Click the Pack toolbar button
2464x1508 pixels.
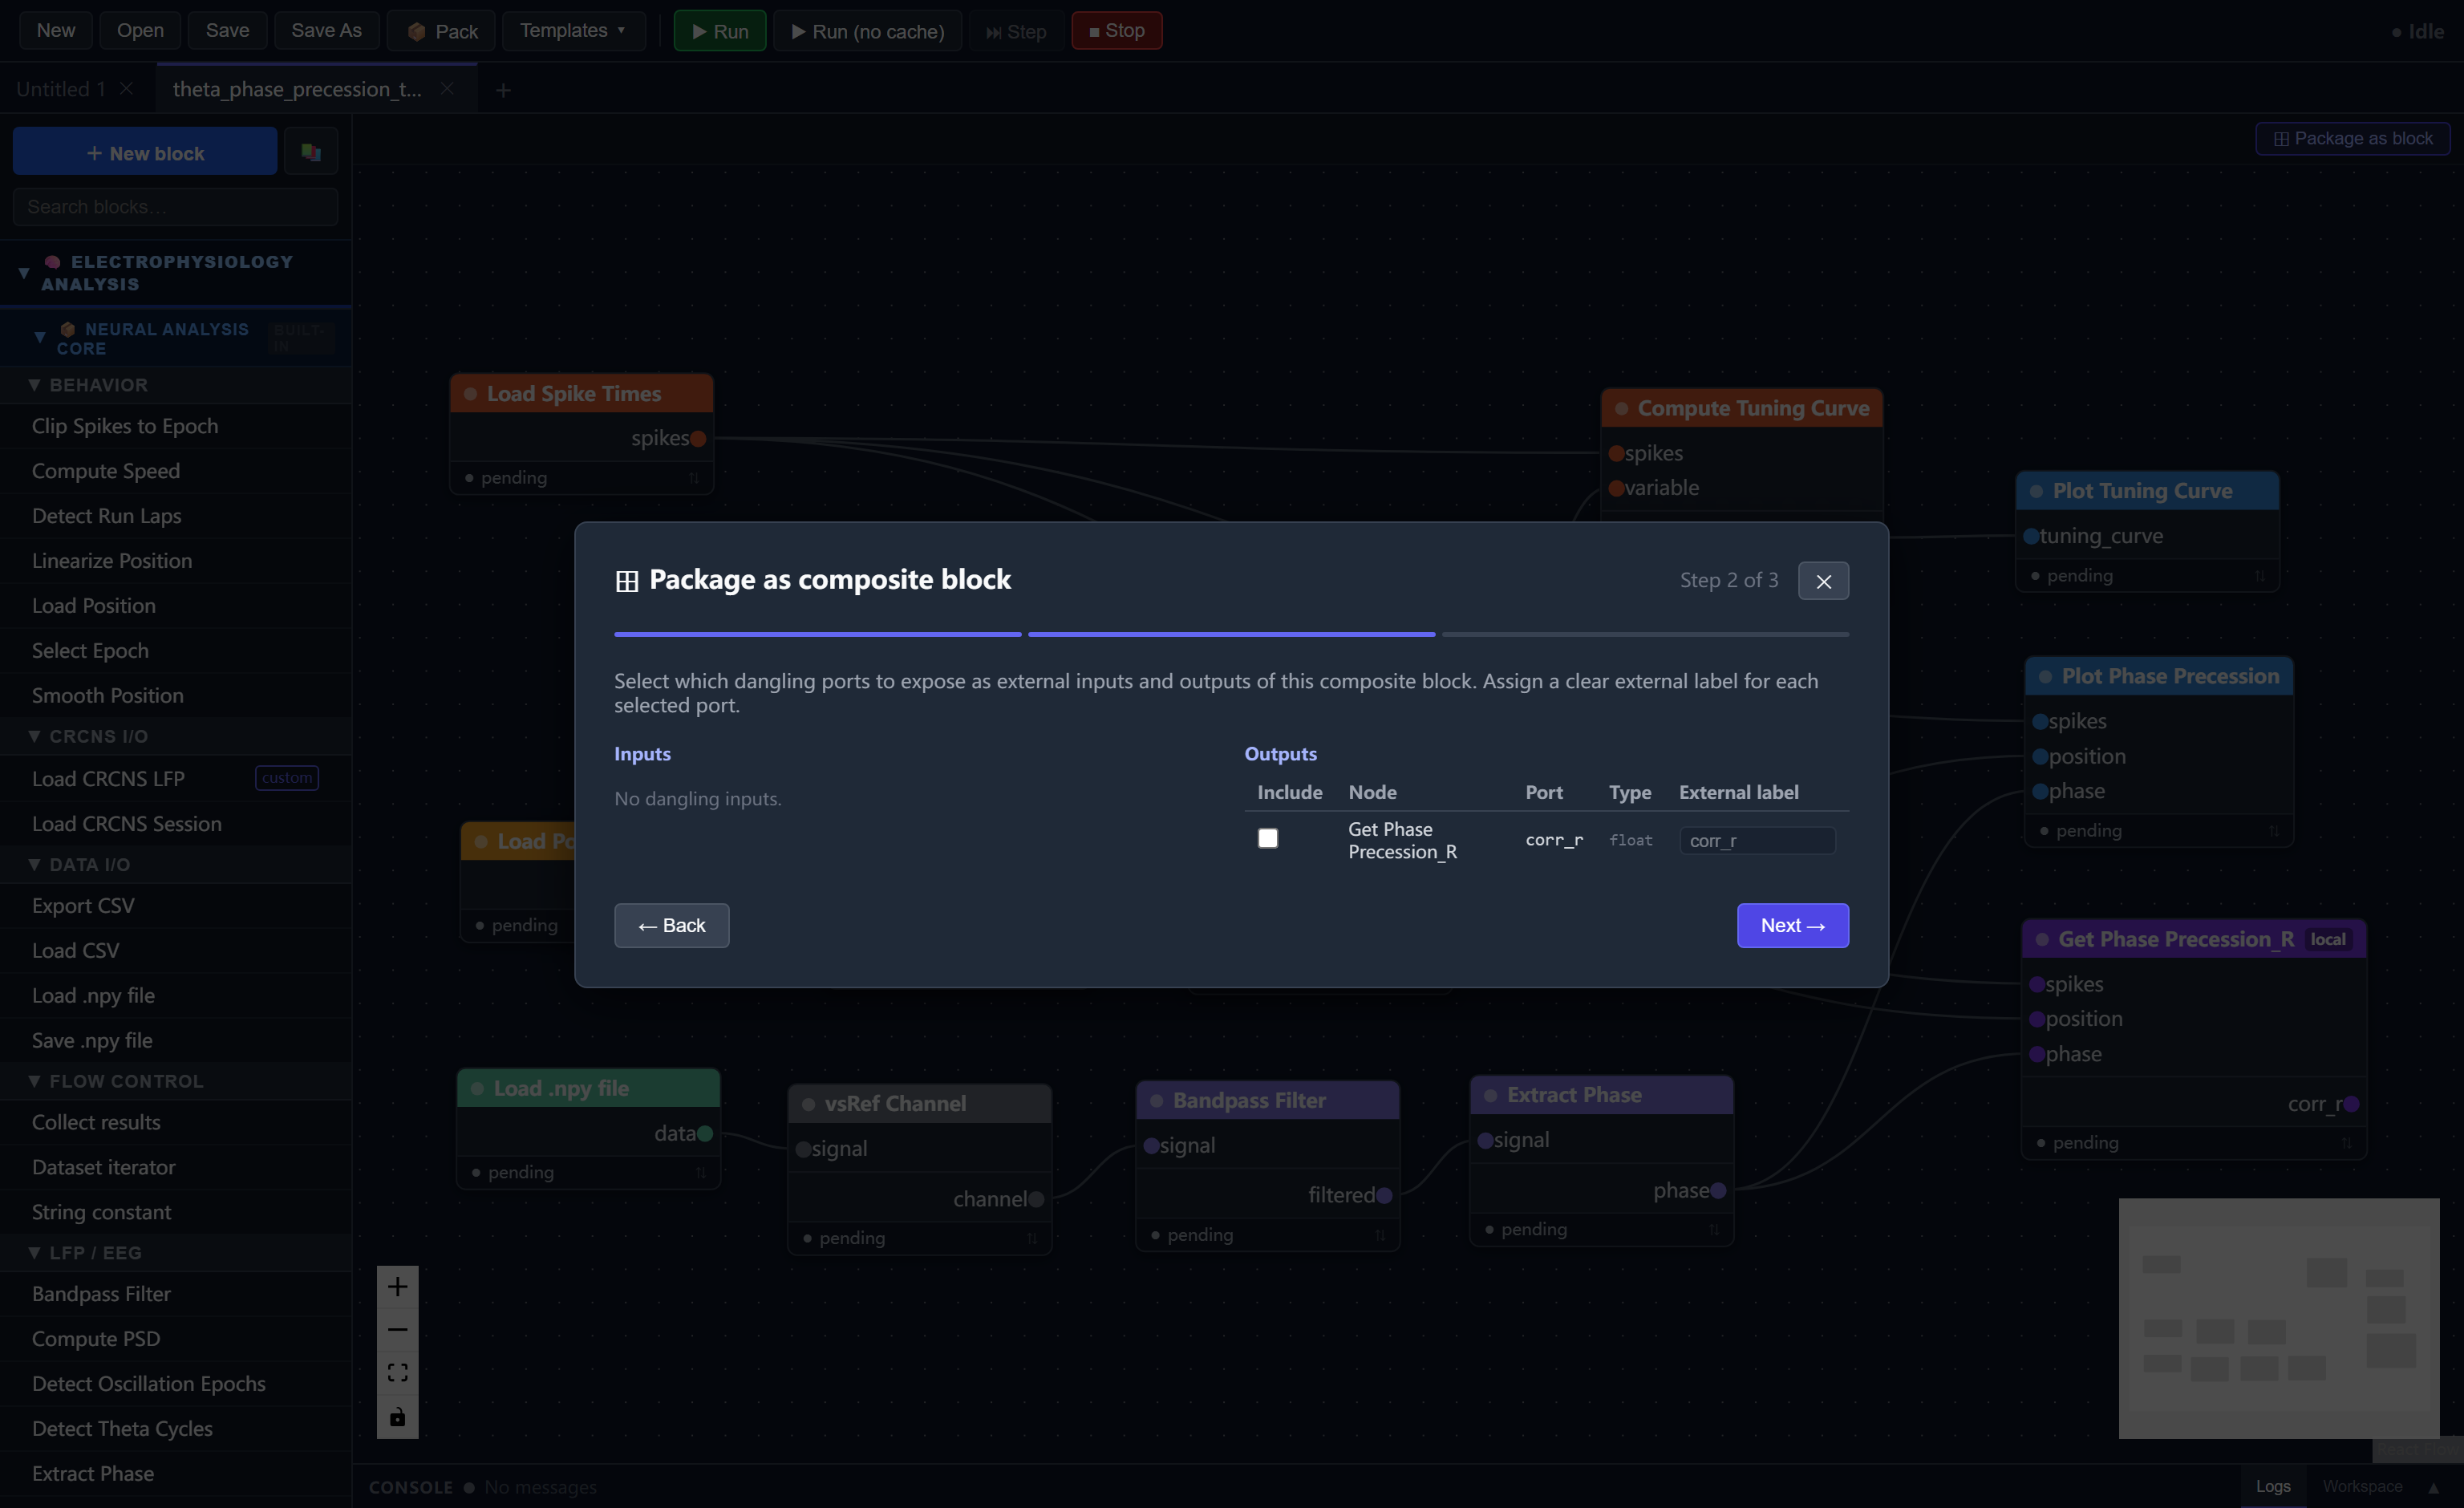click(x=441, y=31)
